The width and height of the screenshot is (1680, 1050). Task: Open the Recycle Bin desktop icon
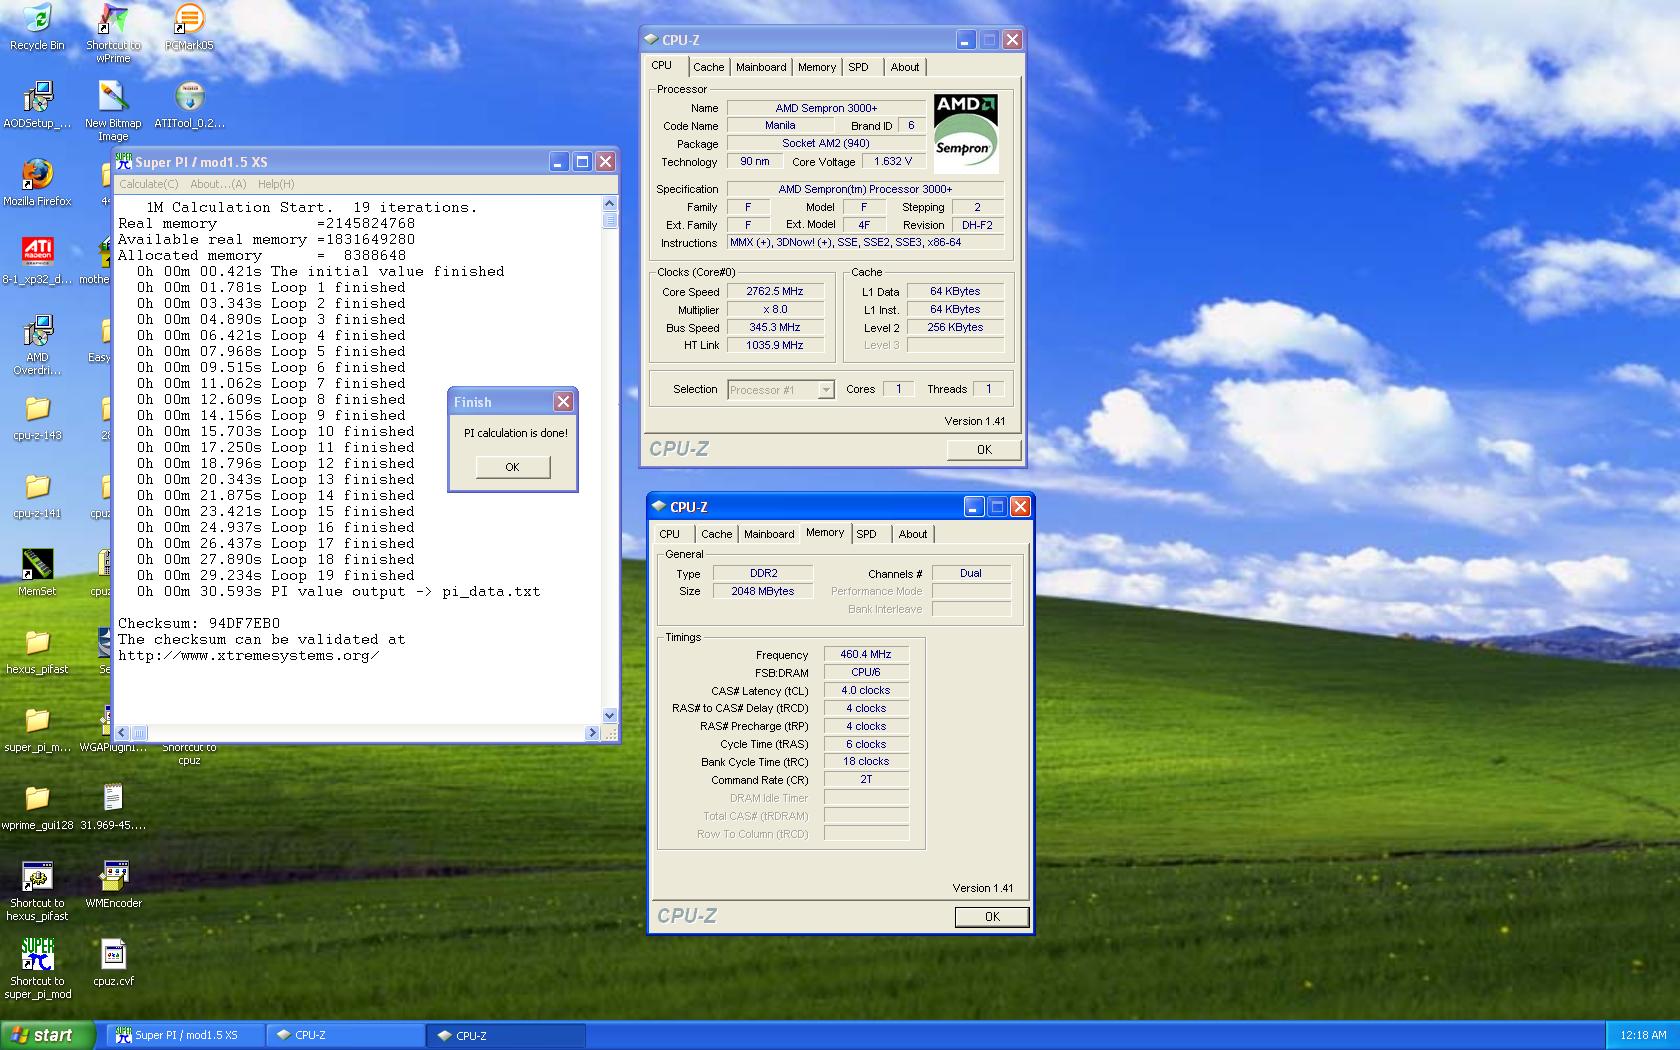click(x=37, y=26)
